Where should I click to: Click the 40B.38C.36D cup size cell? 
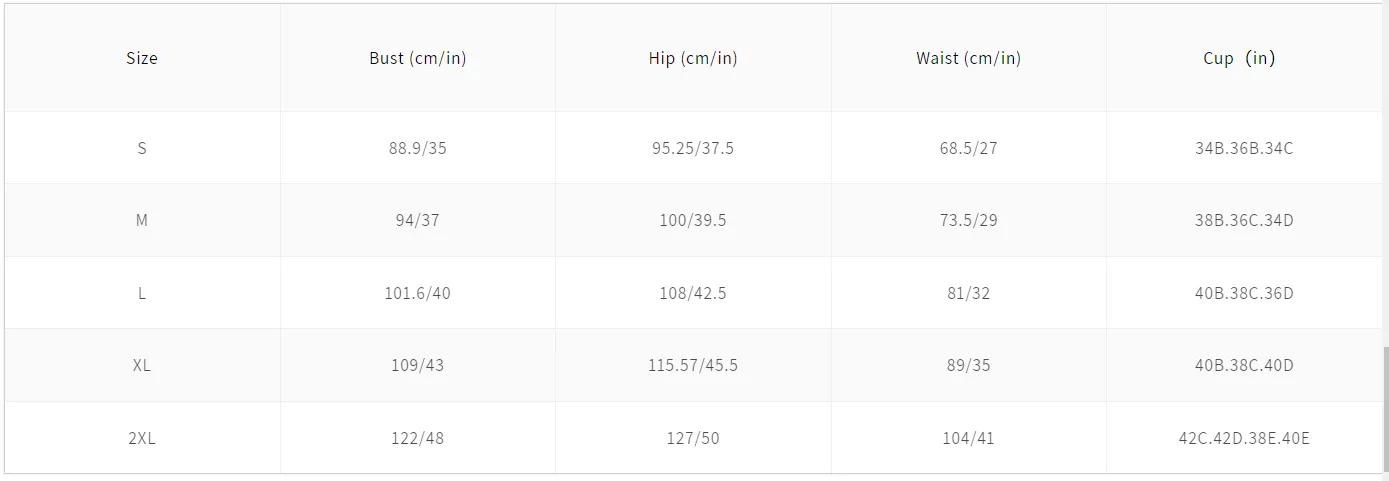pyautogui.click(x=1244, y=293)
